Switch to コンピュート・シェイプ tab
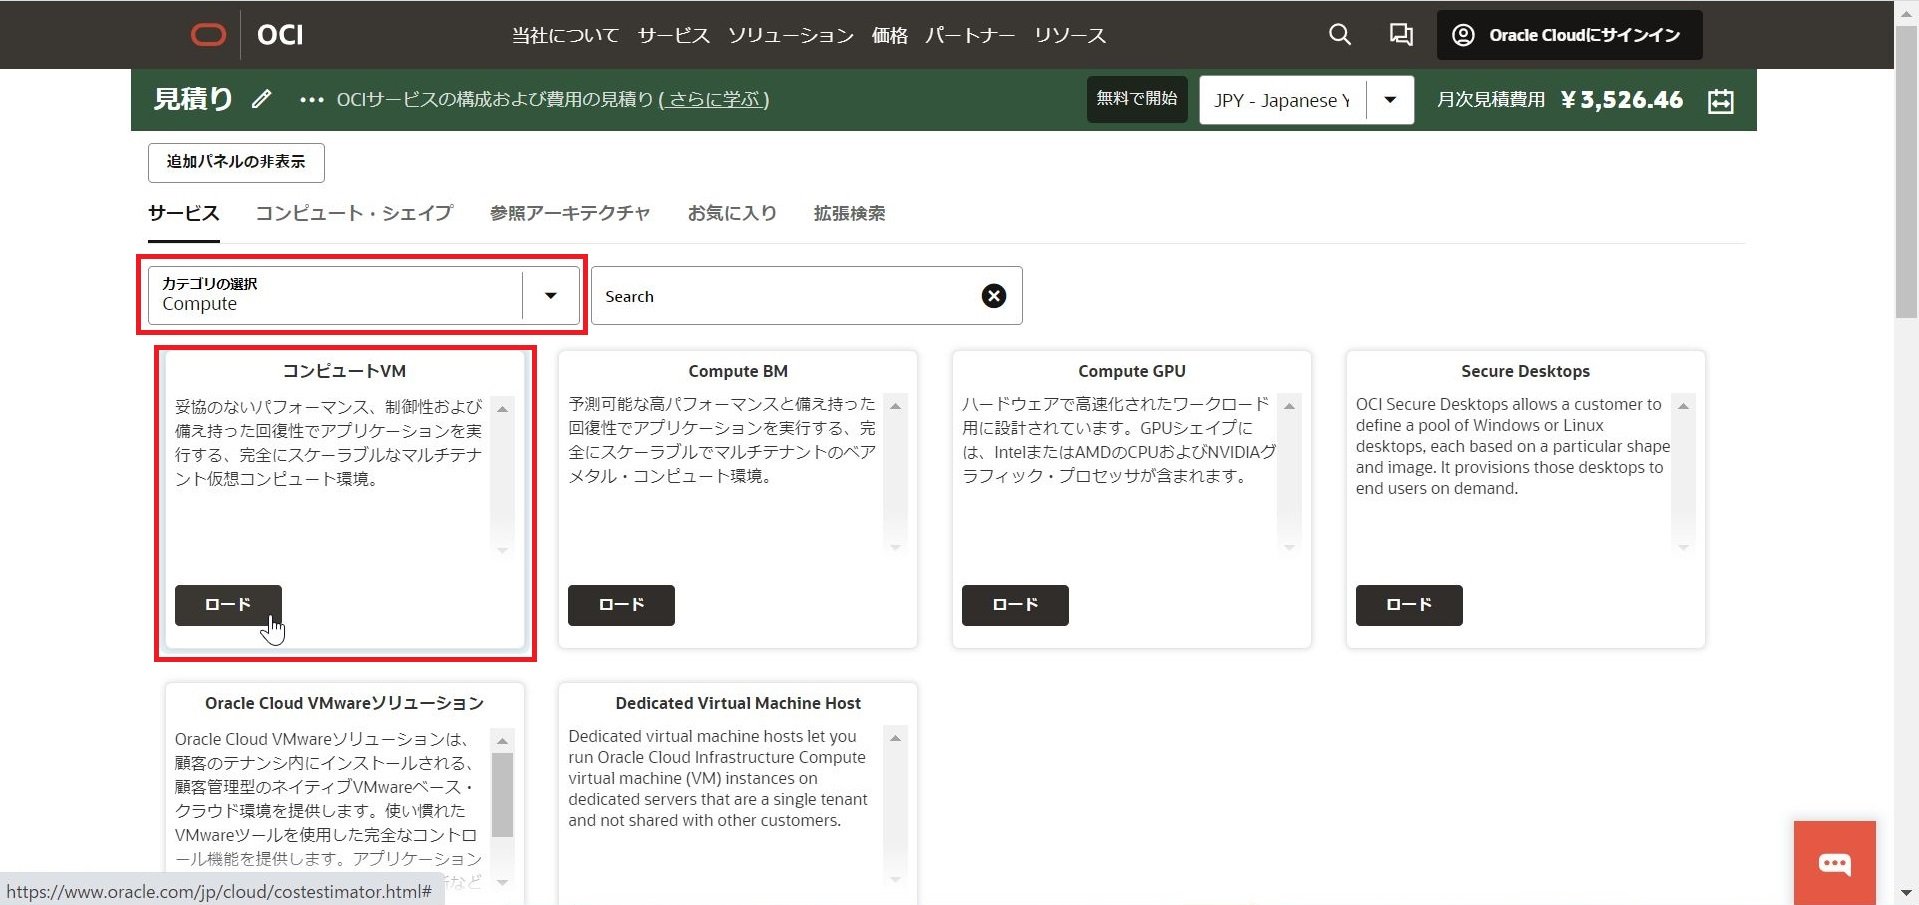Image resolution: width=1919 pixels, height=905 pixels. (x=354, y=213)
